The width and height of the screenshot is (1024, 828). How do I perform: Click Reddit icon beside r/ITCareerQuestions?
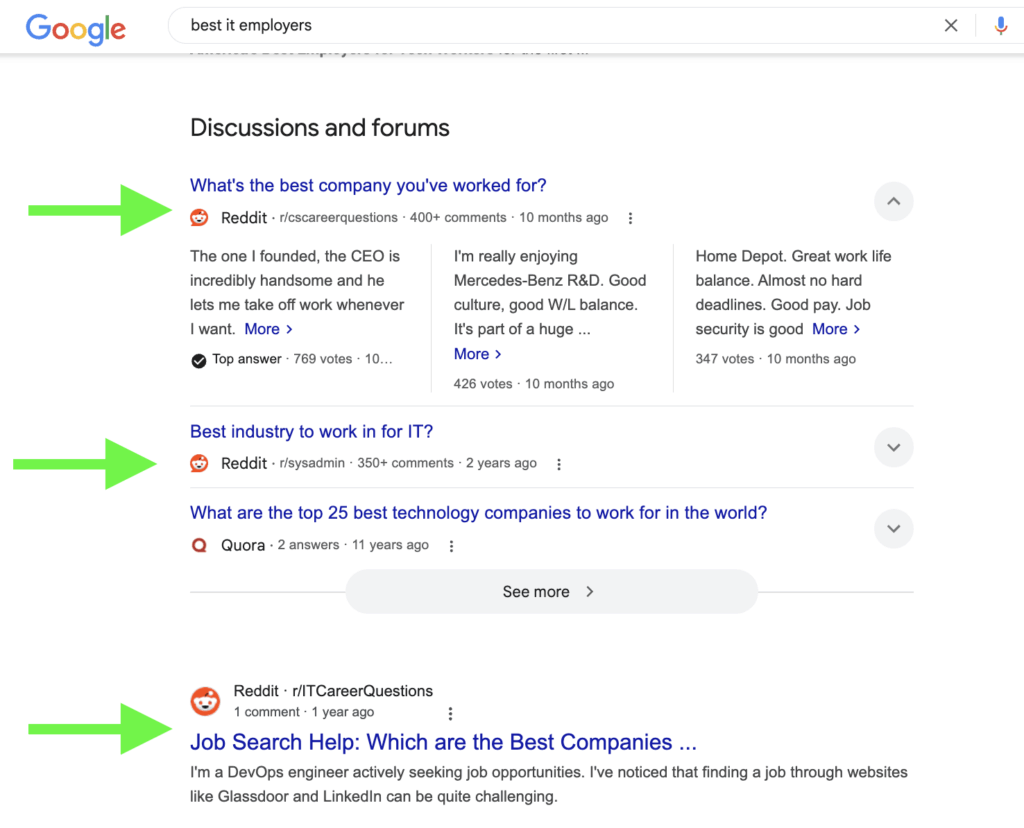point(206,701)
